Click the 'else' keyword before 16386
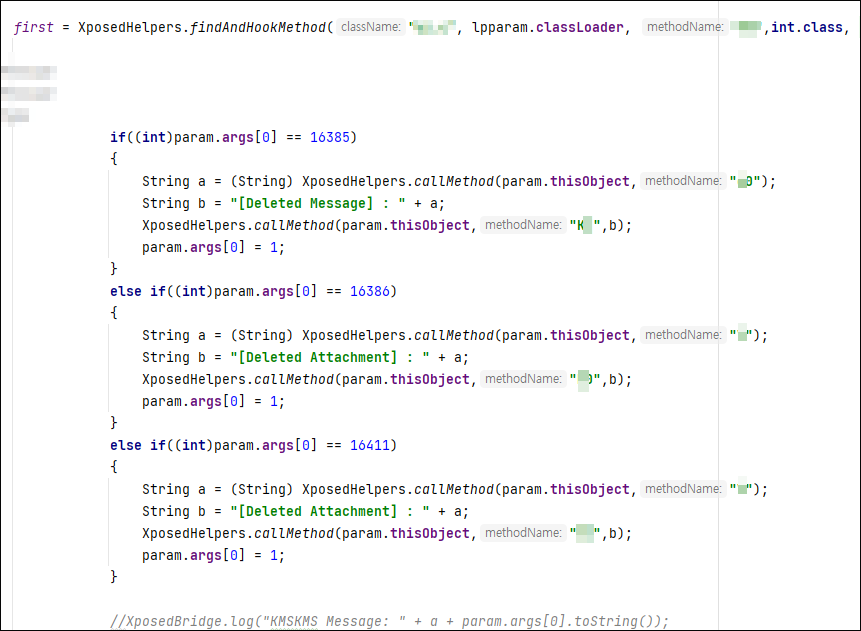This screenshot has height=631, width=861. [x=126, y=291]
